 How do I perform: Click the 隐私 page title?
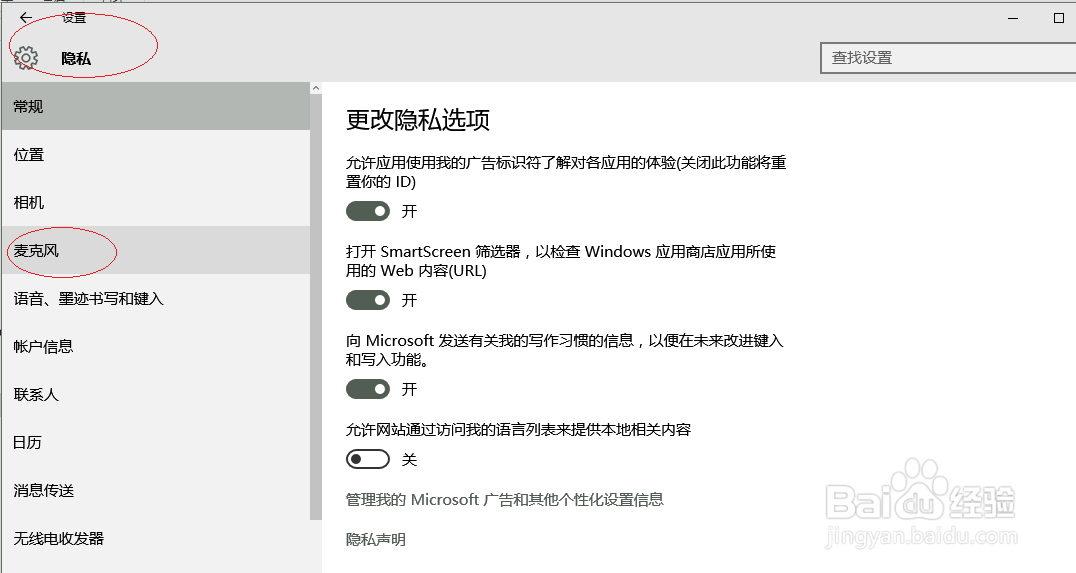tap(76, 58)
